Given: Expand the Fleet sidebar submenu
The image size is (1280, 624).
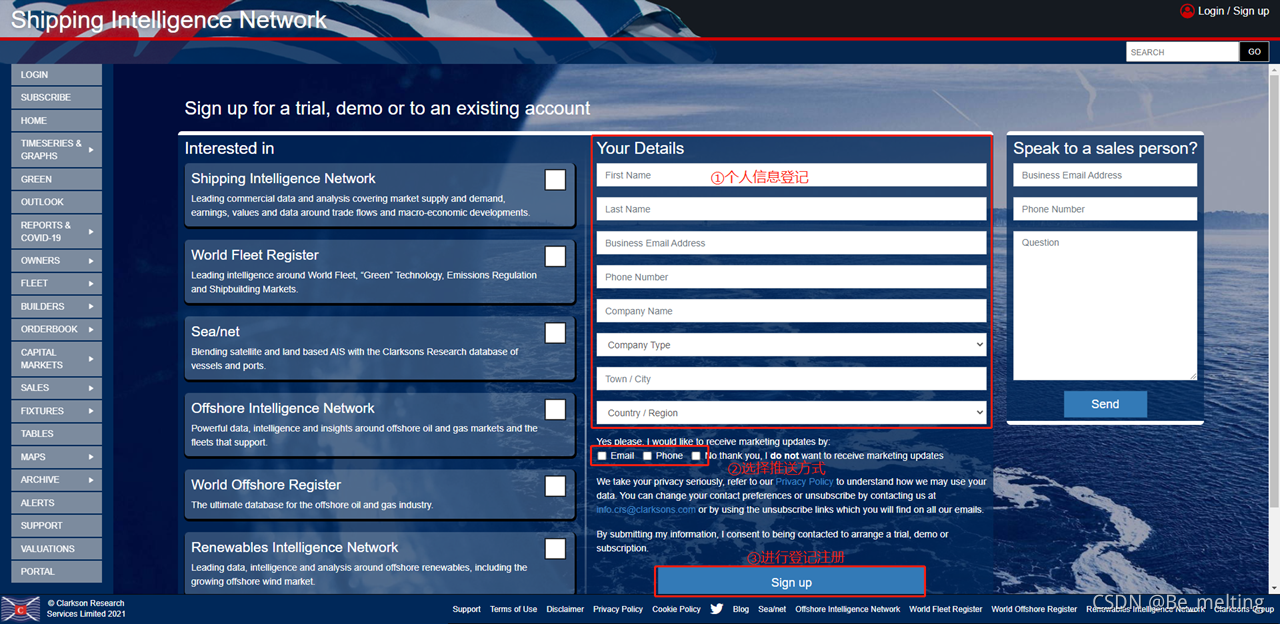Looking at the screenshot, I should point(91,284).
